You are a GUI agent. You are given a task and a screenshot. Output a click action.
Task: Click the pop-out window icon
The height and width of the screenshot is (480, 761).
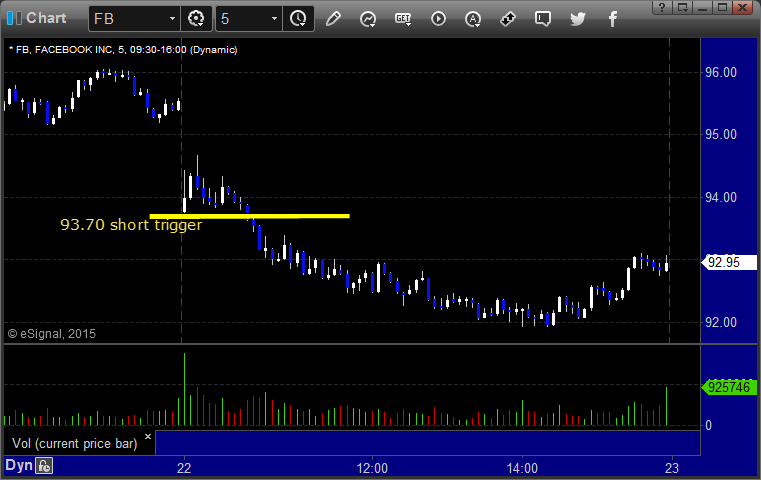tap(683, 7)
